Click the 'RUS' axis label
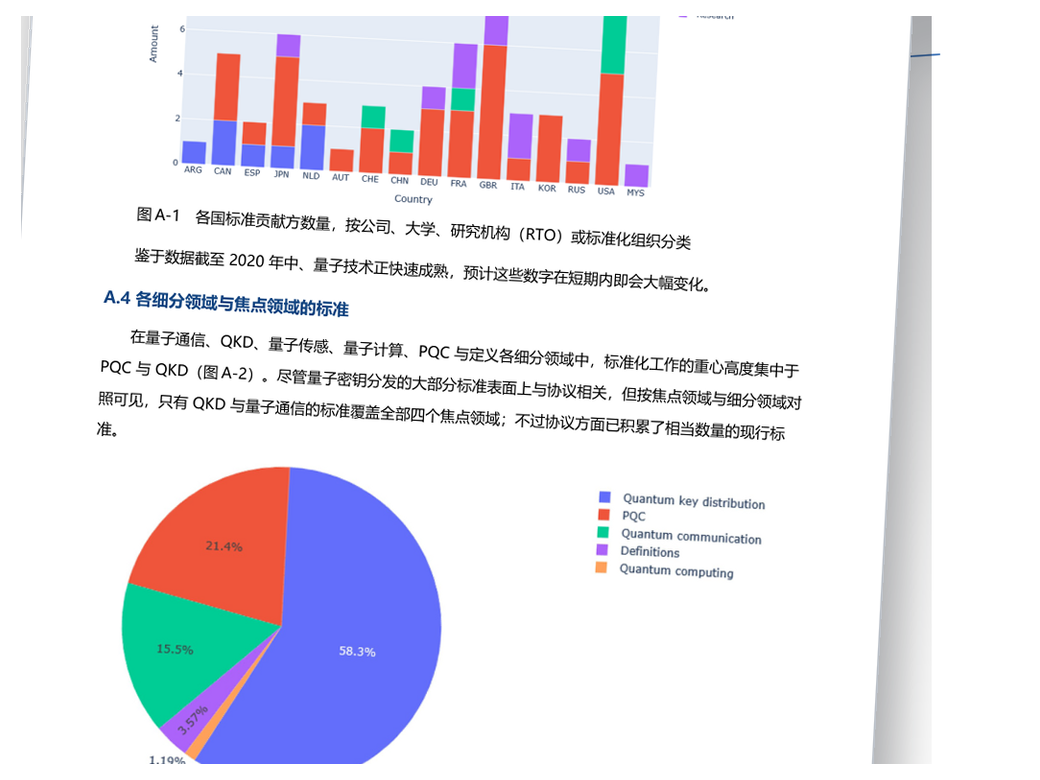The image size is (1040, 780). pyautogui.click(x=576, y=190)
